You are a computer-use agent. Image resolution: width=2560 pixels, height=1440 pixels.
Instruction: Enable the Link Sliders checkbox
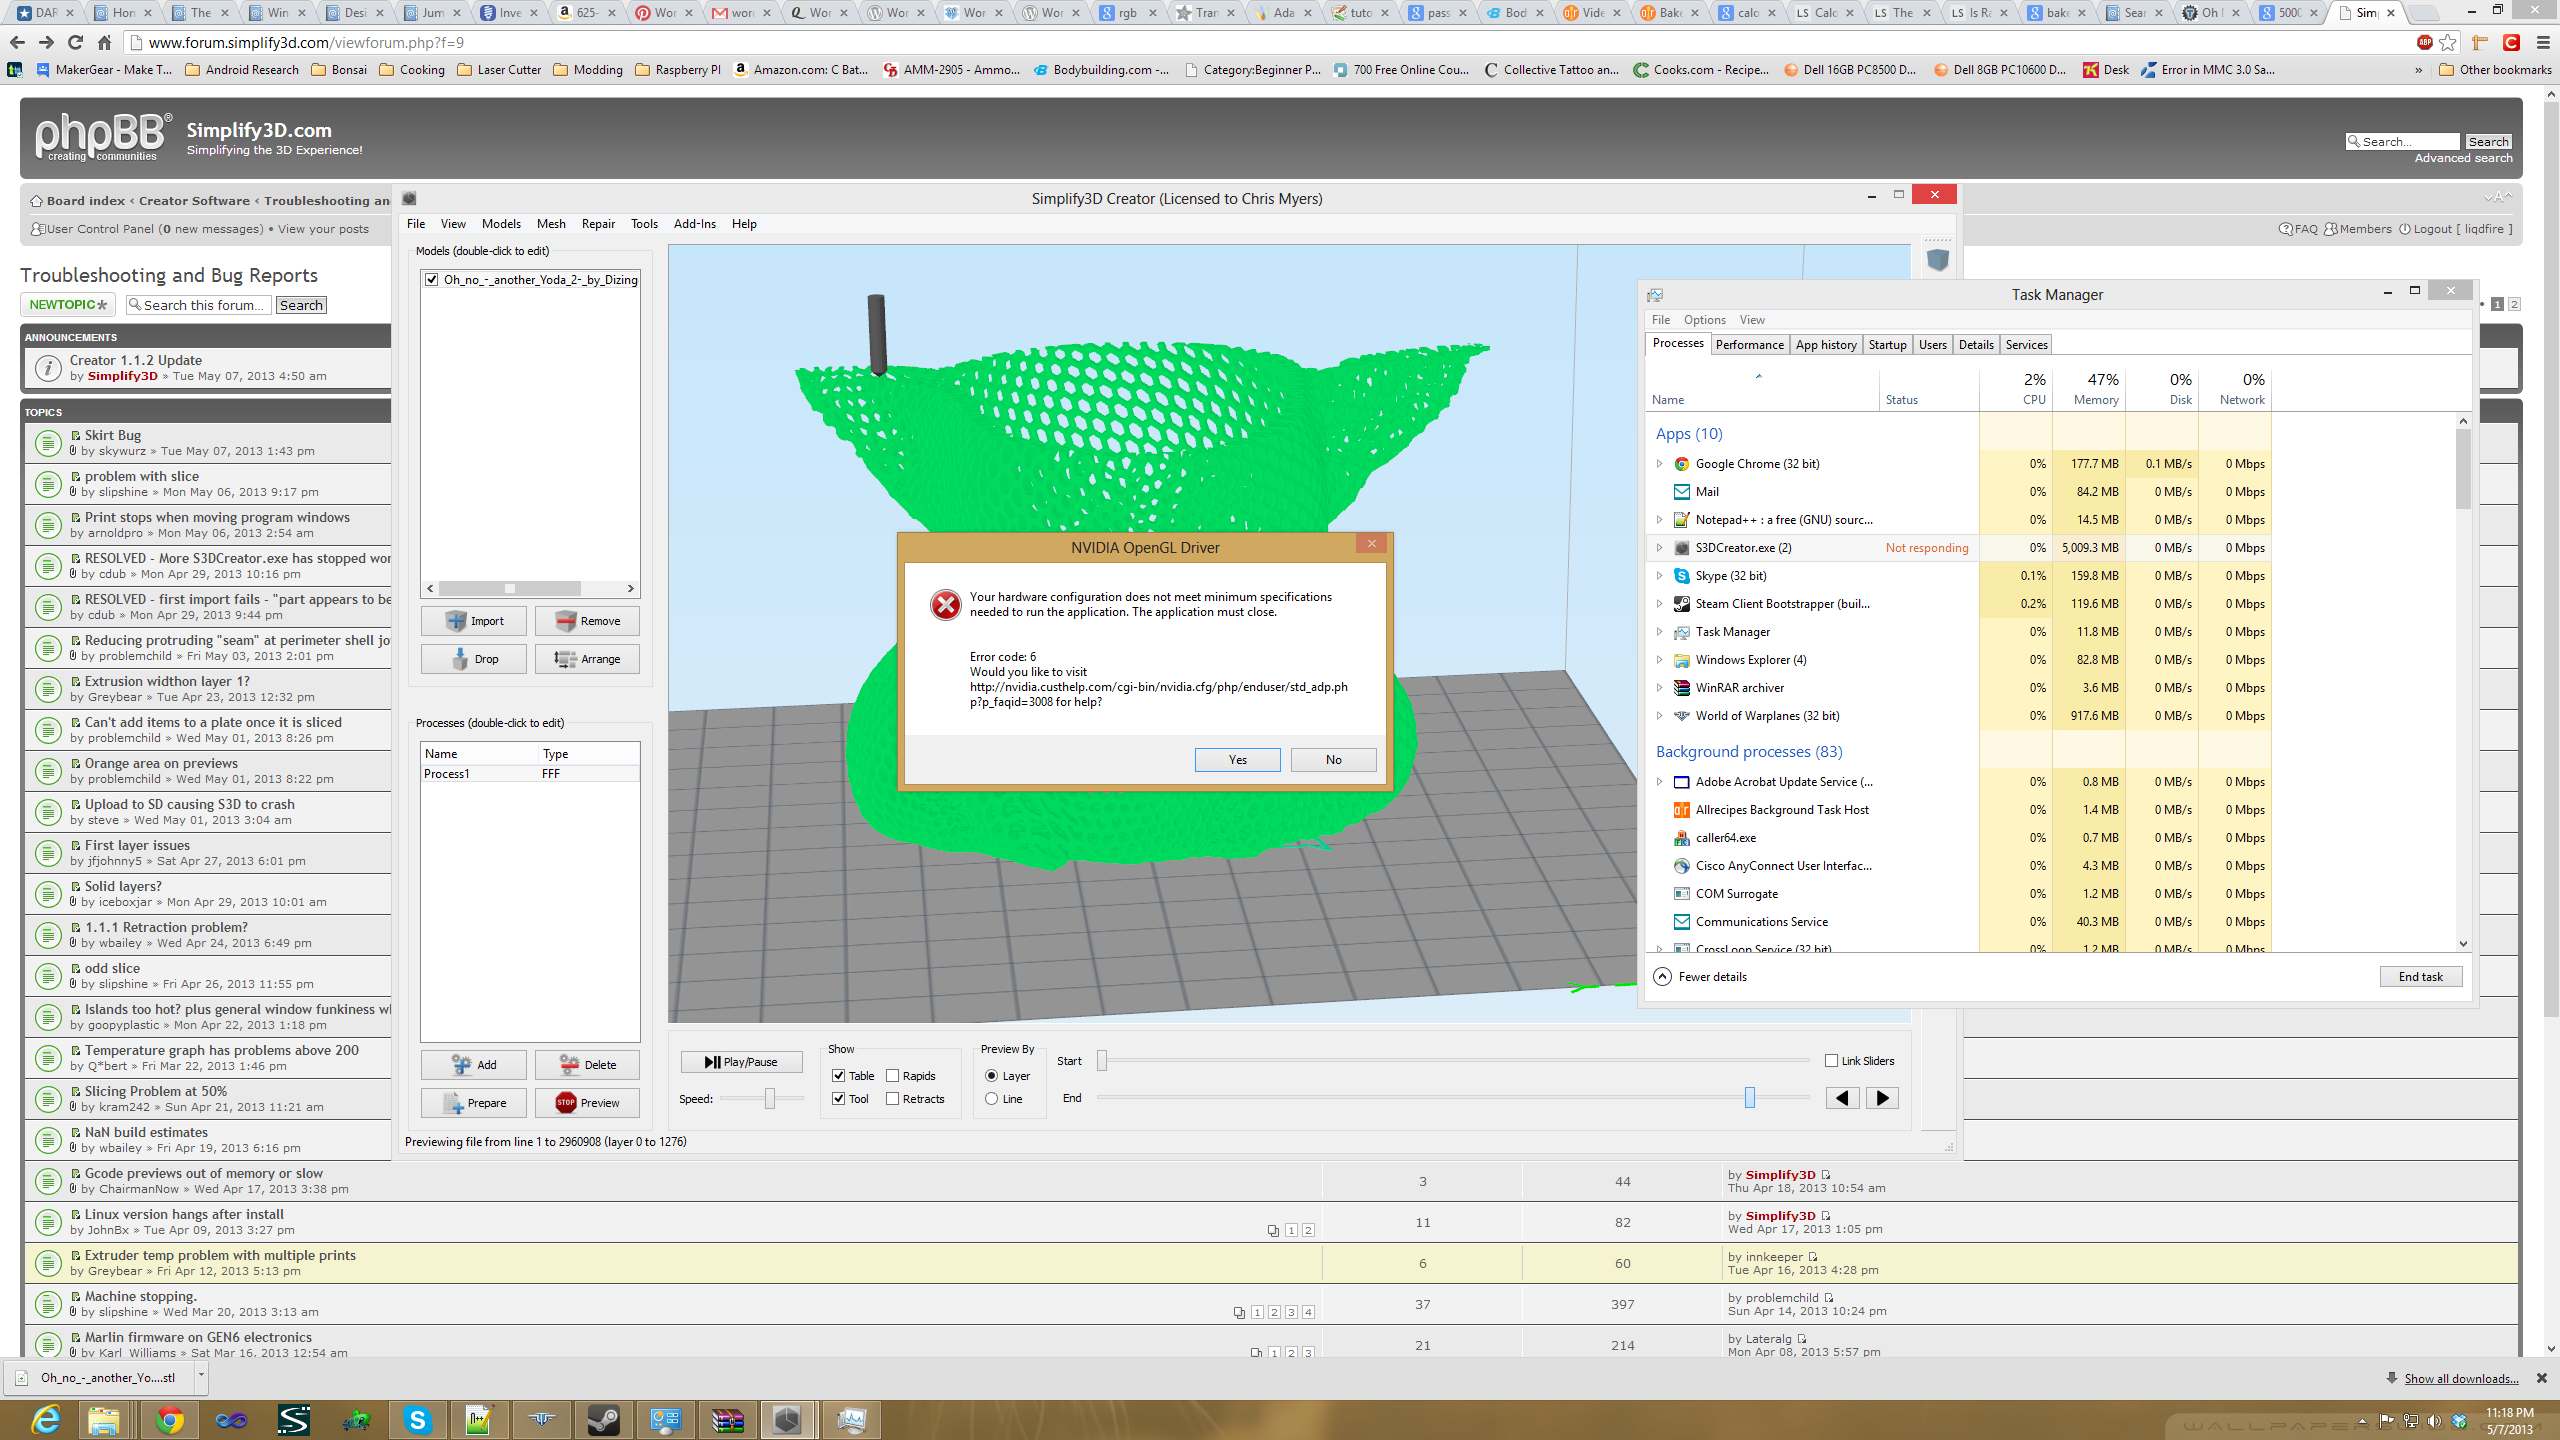click(x=1832, y=1061)
